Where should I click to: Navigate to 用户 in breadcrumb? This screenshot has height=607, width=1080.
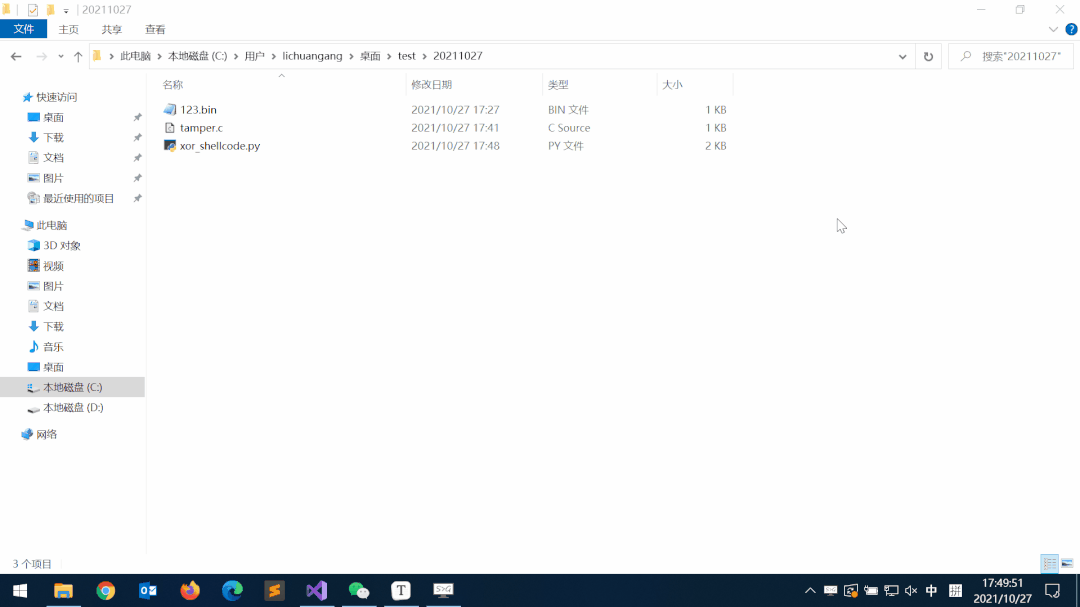pos(254,56)
